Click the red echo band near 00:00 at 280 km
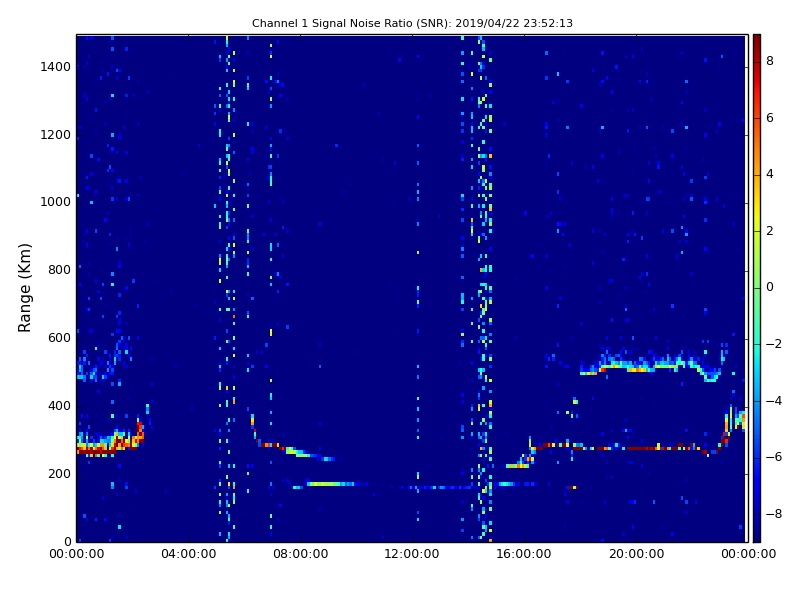Image resolution: width=800 pixels, height=600 pixels. click(110, 443)
